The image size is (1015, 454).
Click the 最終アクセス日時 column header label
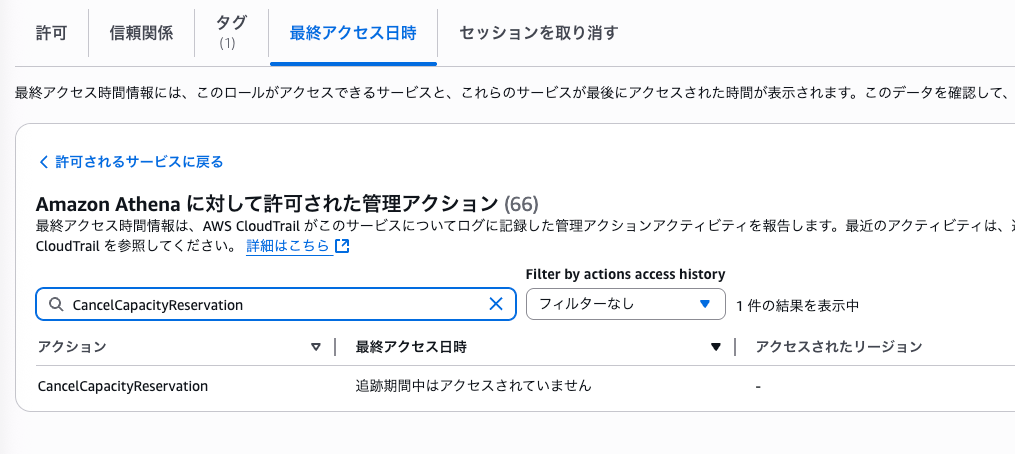tap(411, 347)
